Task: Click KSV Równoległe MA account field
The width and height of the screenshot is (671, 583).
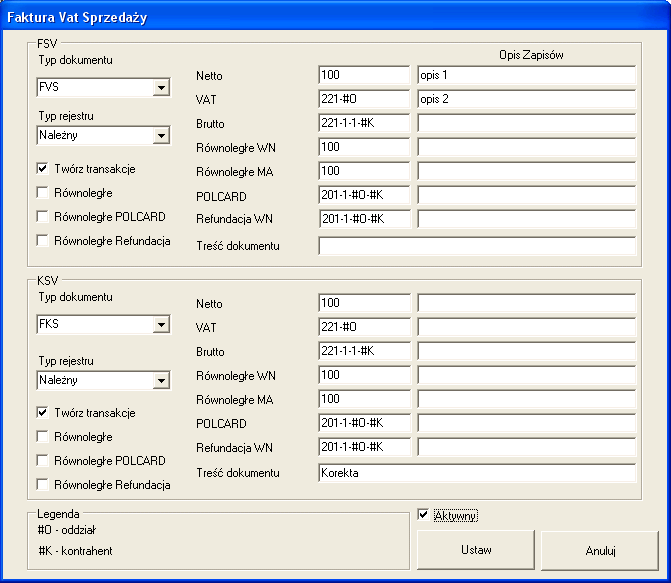Action: [364, 399]
